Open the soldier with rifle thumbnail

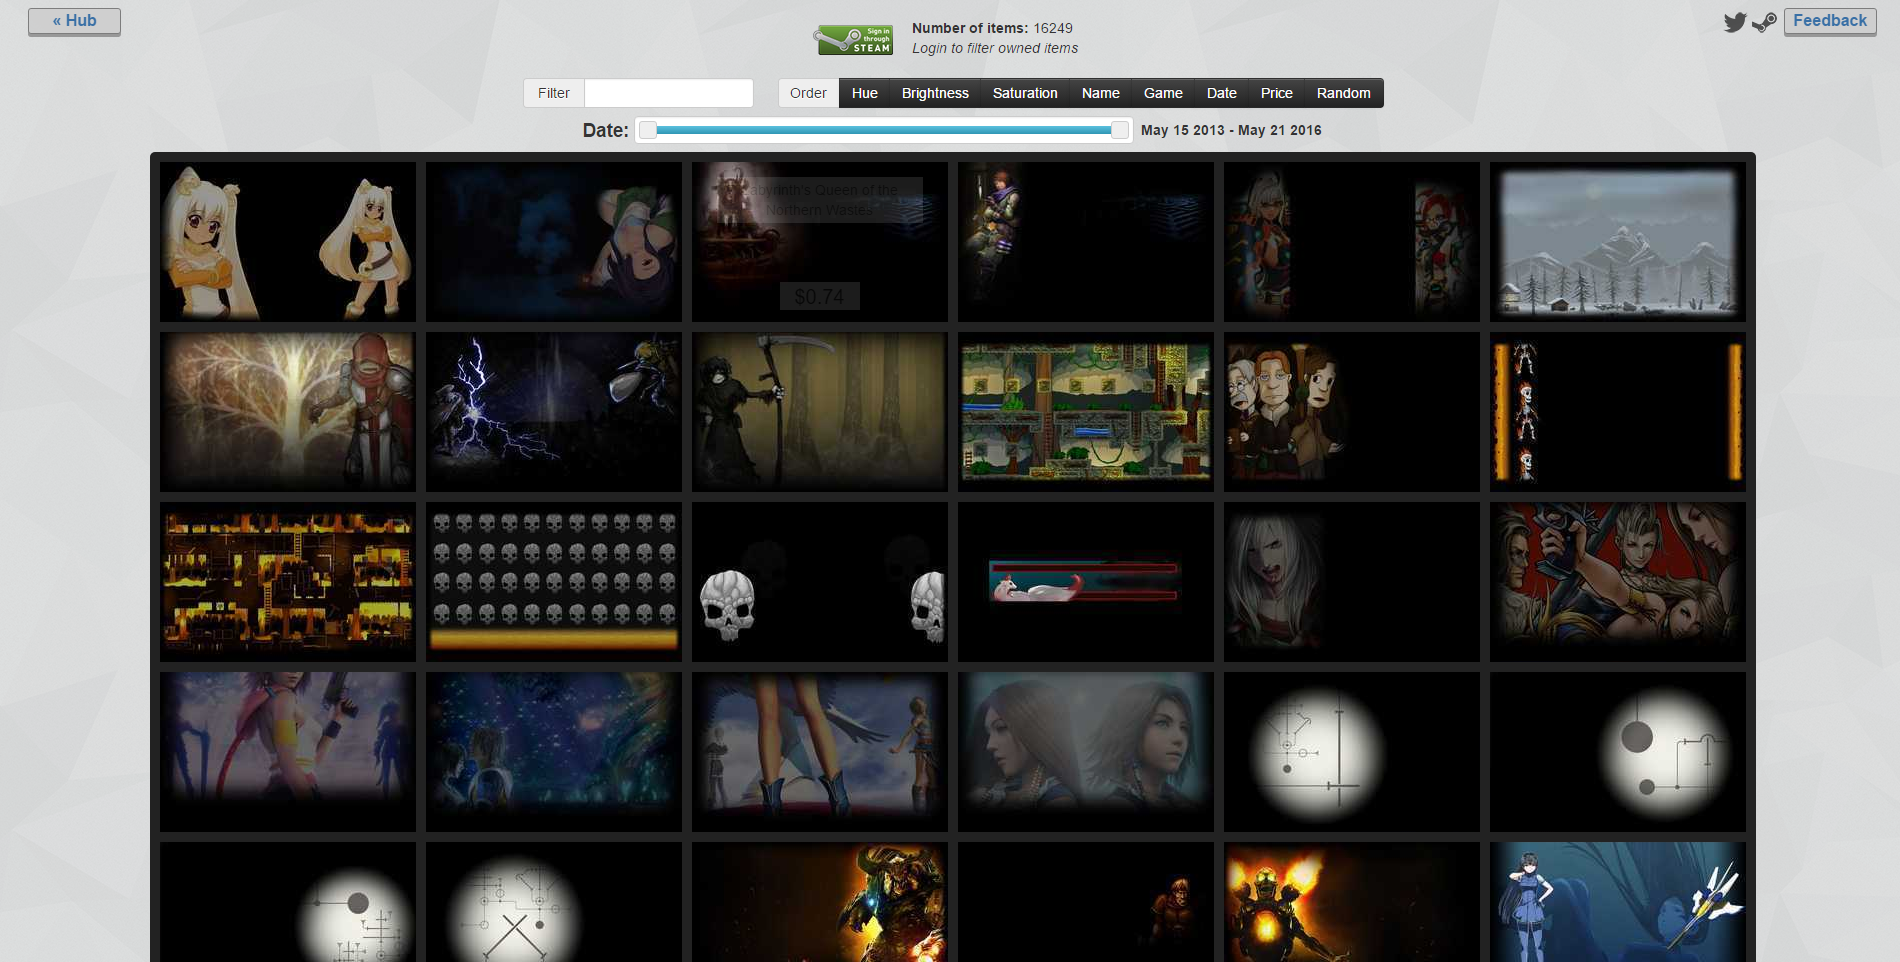tap(1086, 242)
